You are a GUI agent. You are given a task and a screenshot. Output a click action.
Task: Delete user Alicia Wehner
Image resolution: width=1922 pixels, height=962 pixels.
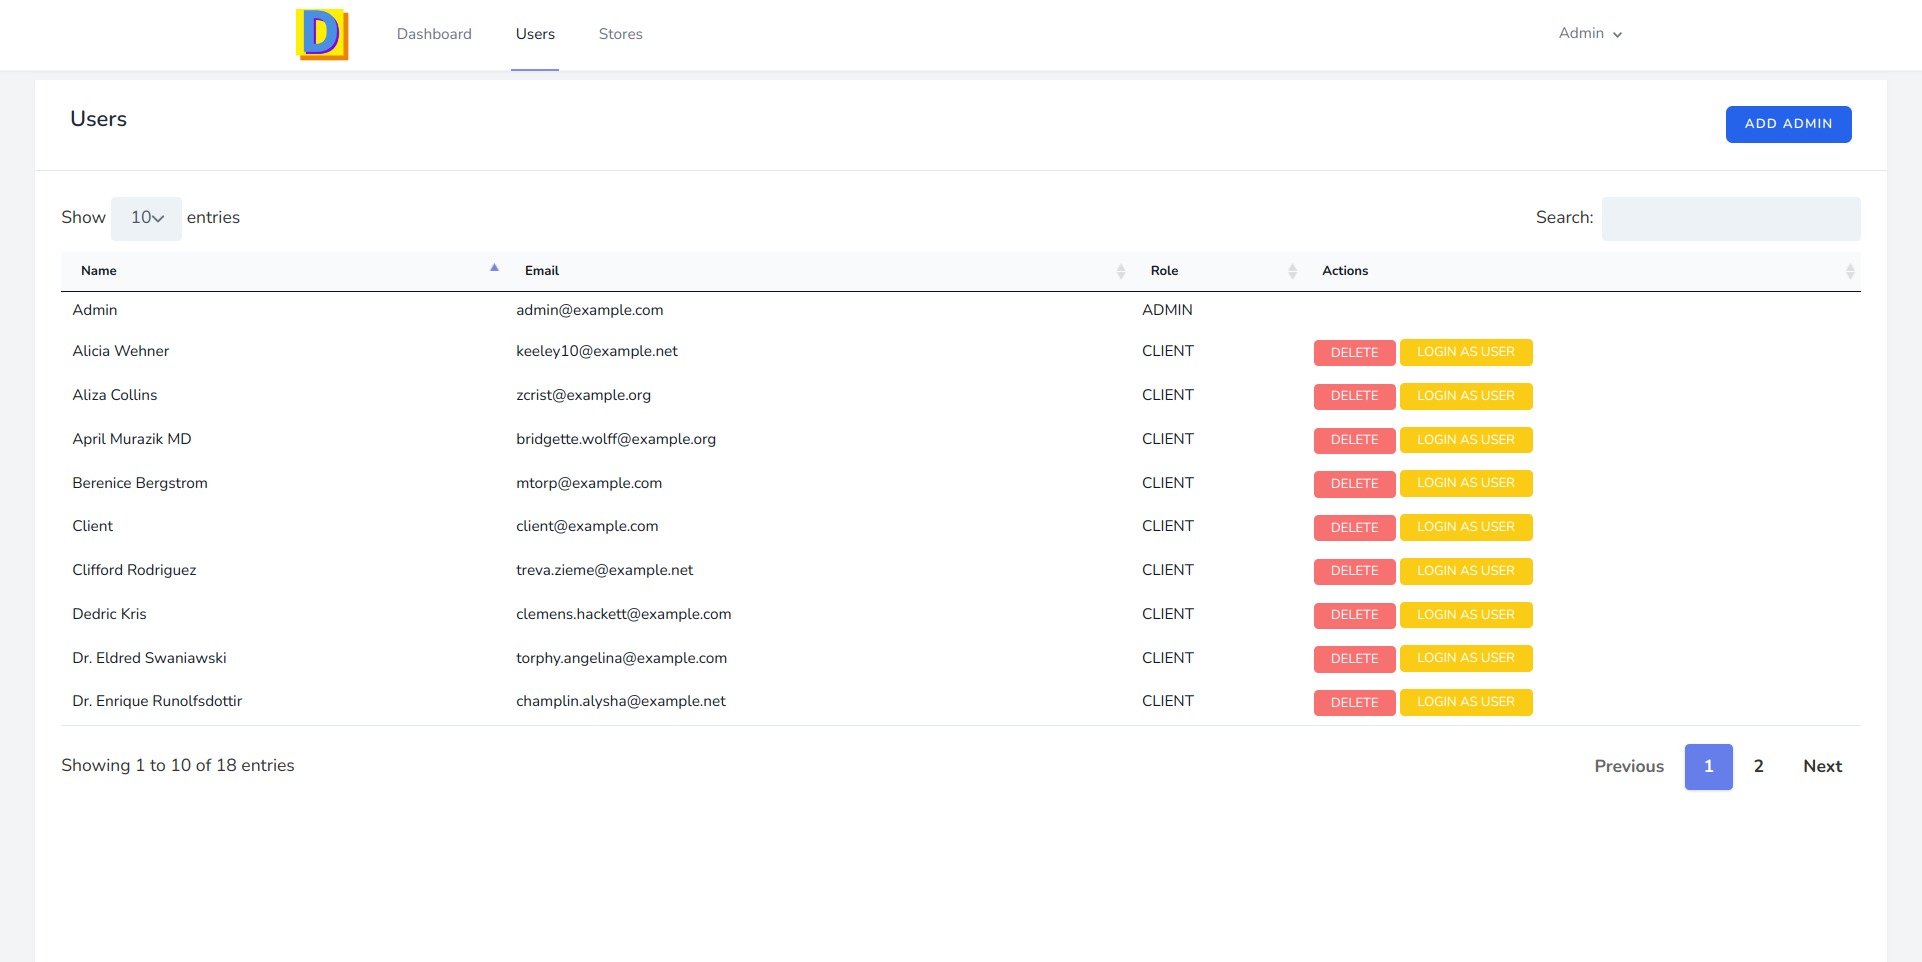coord(1354,352)
